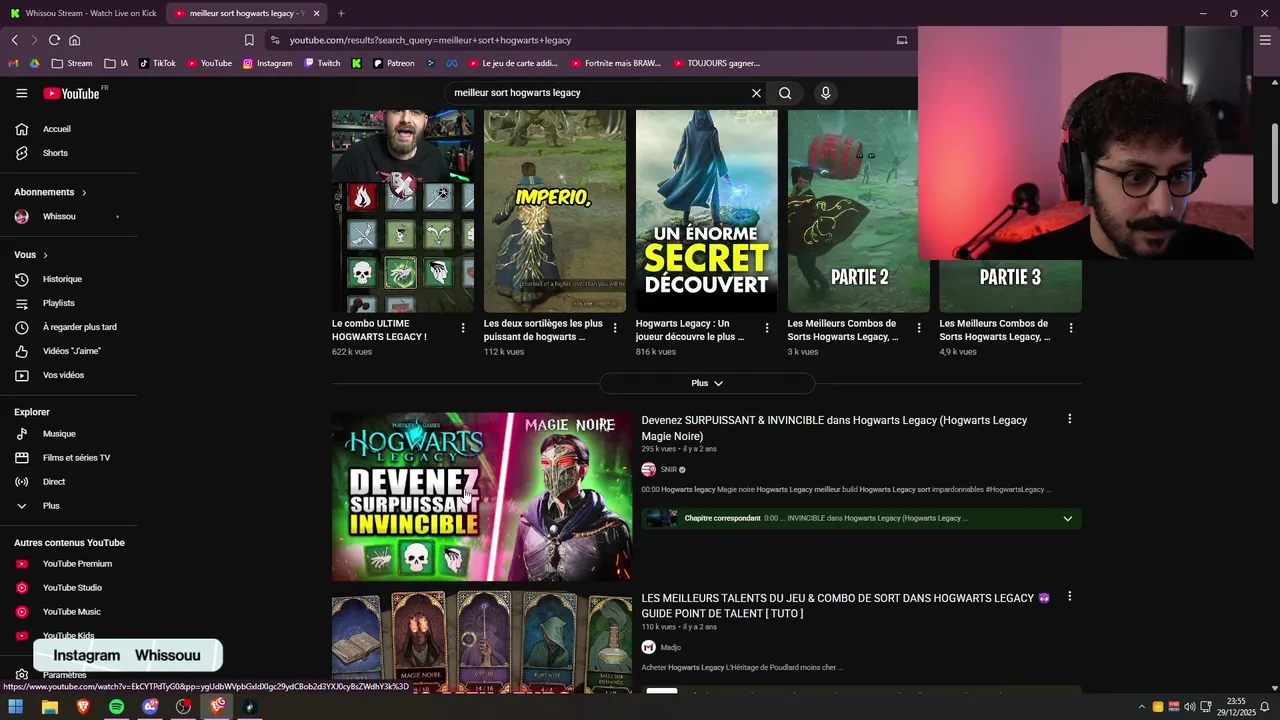Viewport: 1280px width, 720px height.
Task: Go to the YouTube logo homepage
Action: pyautogui.click(x=72, y=93)
